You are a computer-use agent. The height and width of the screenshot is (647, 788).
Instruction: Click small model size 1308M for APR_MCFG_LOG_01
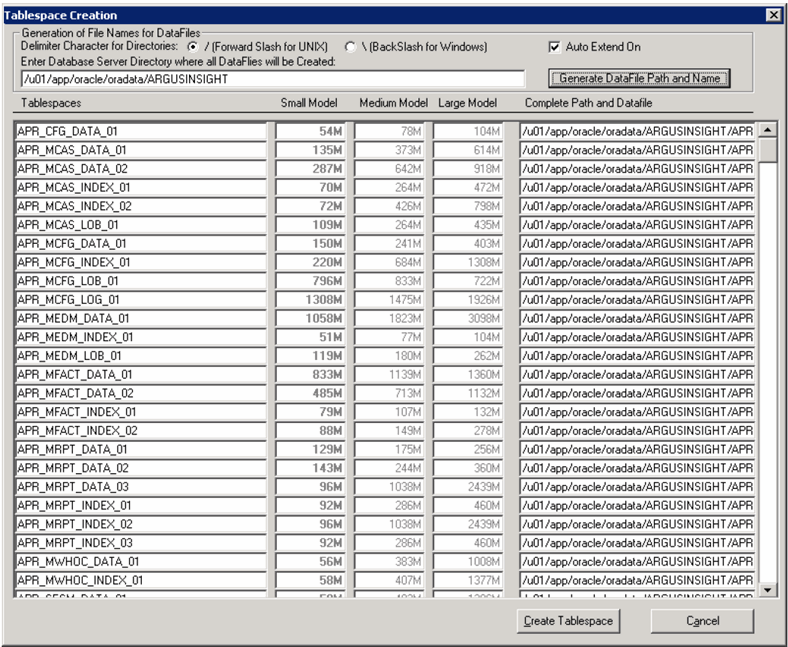tap(310, 300)
